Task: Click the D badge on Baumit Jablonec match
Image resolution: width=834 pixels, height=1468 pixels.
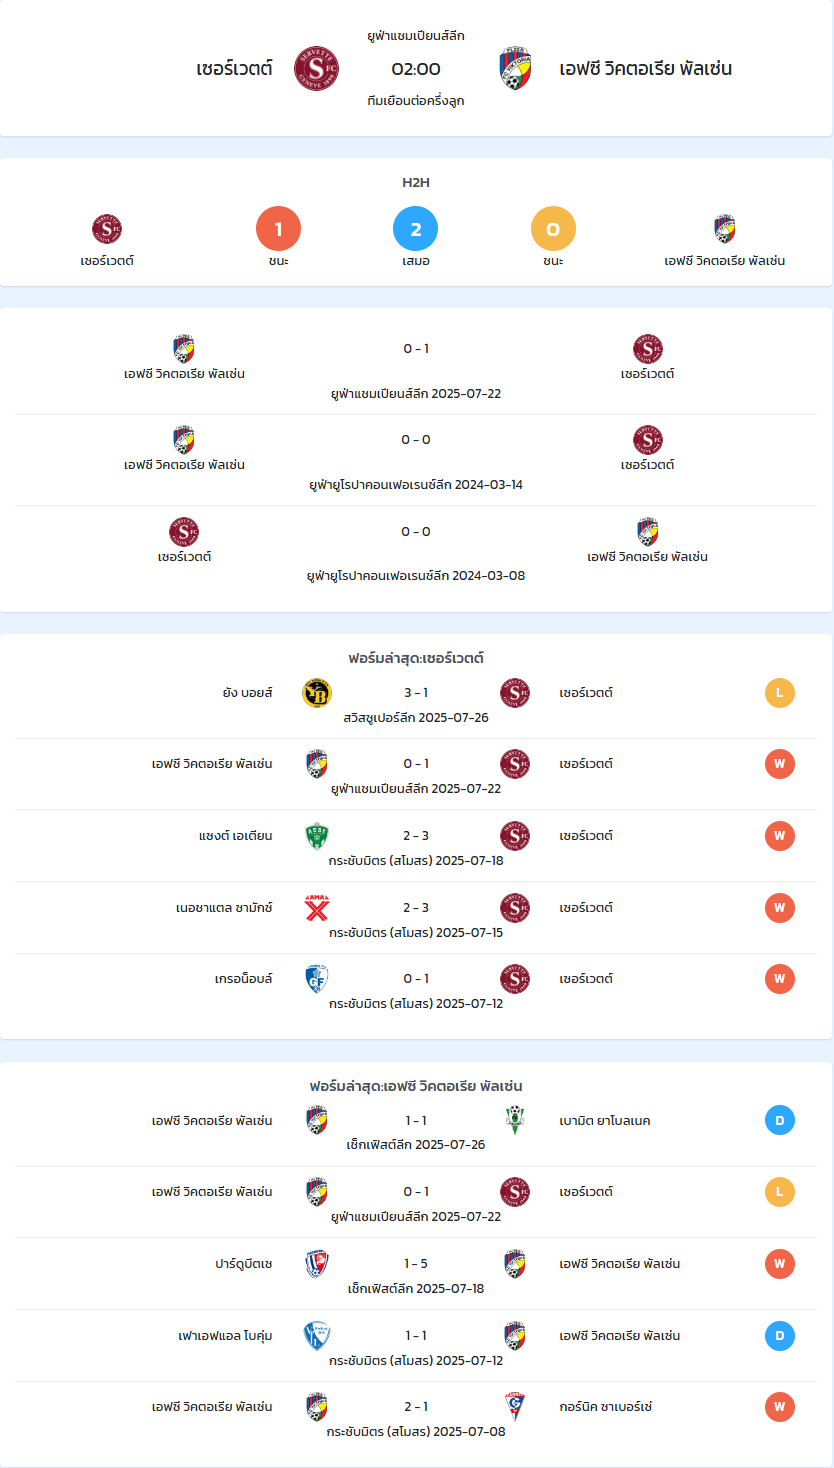Action: (x=780, y=1120)
